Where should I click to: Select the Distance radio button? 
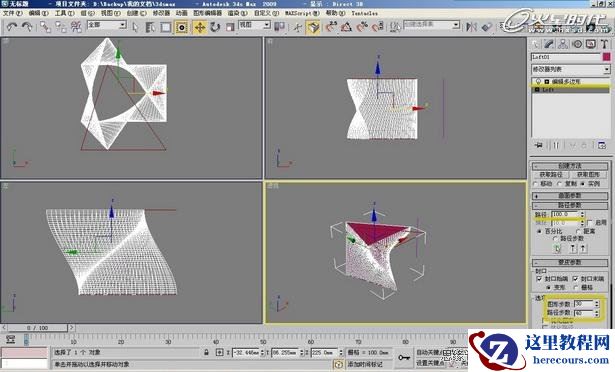point(578,232)
